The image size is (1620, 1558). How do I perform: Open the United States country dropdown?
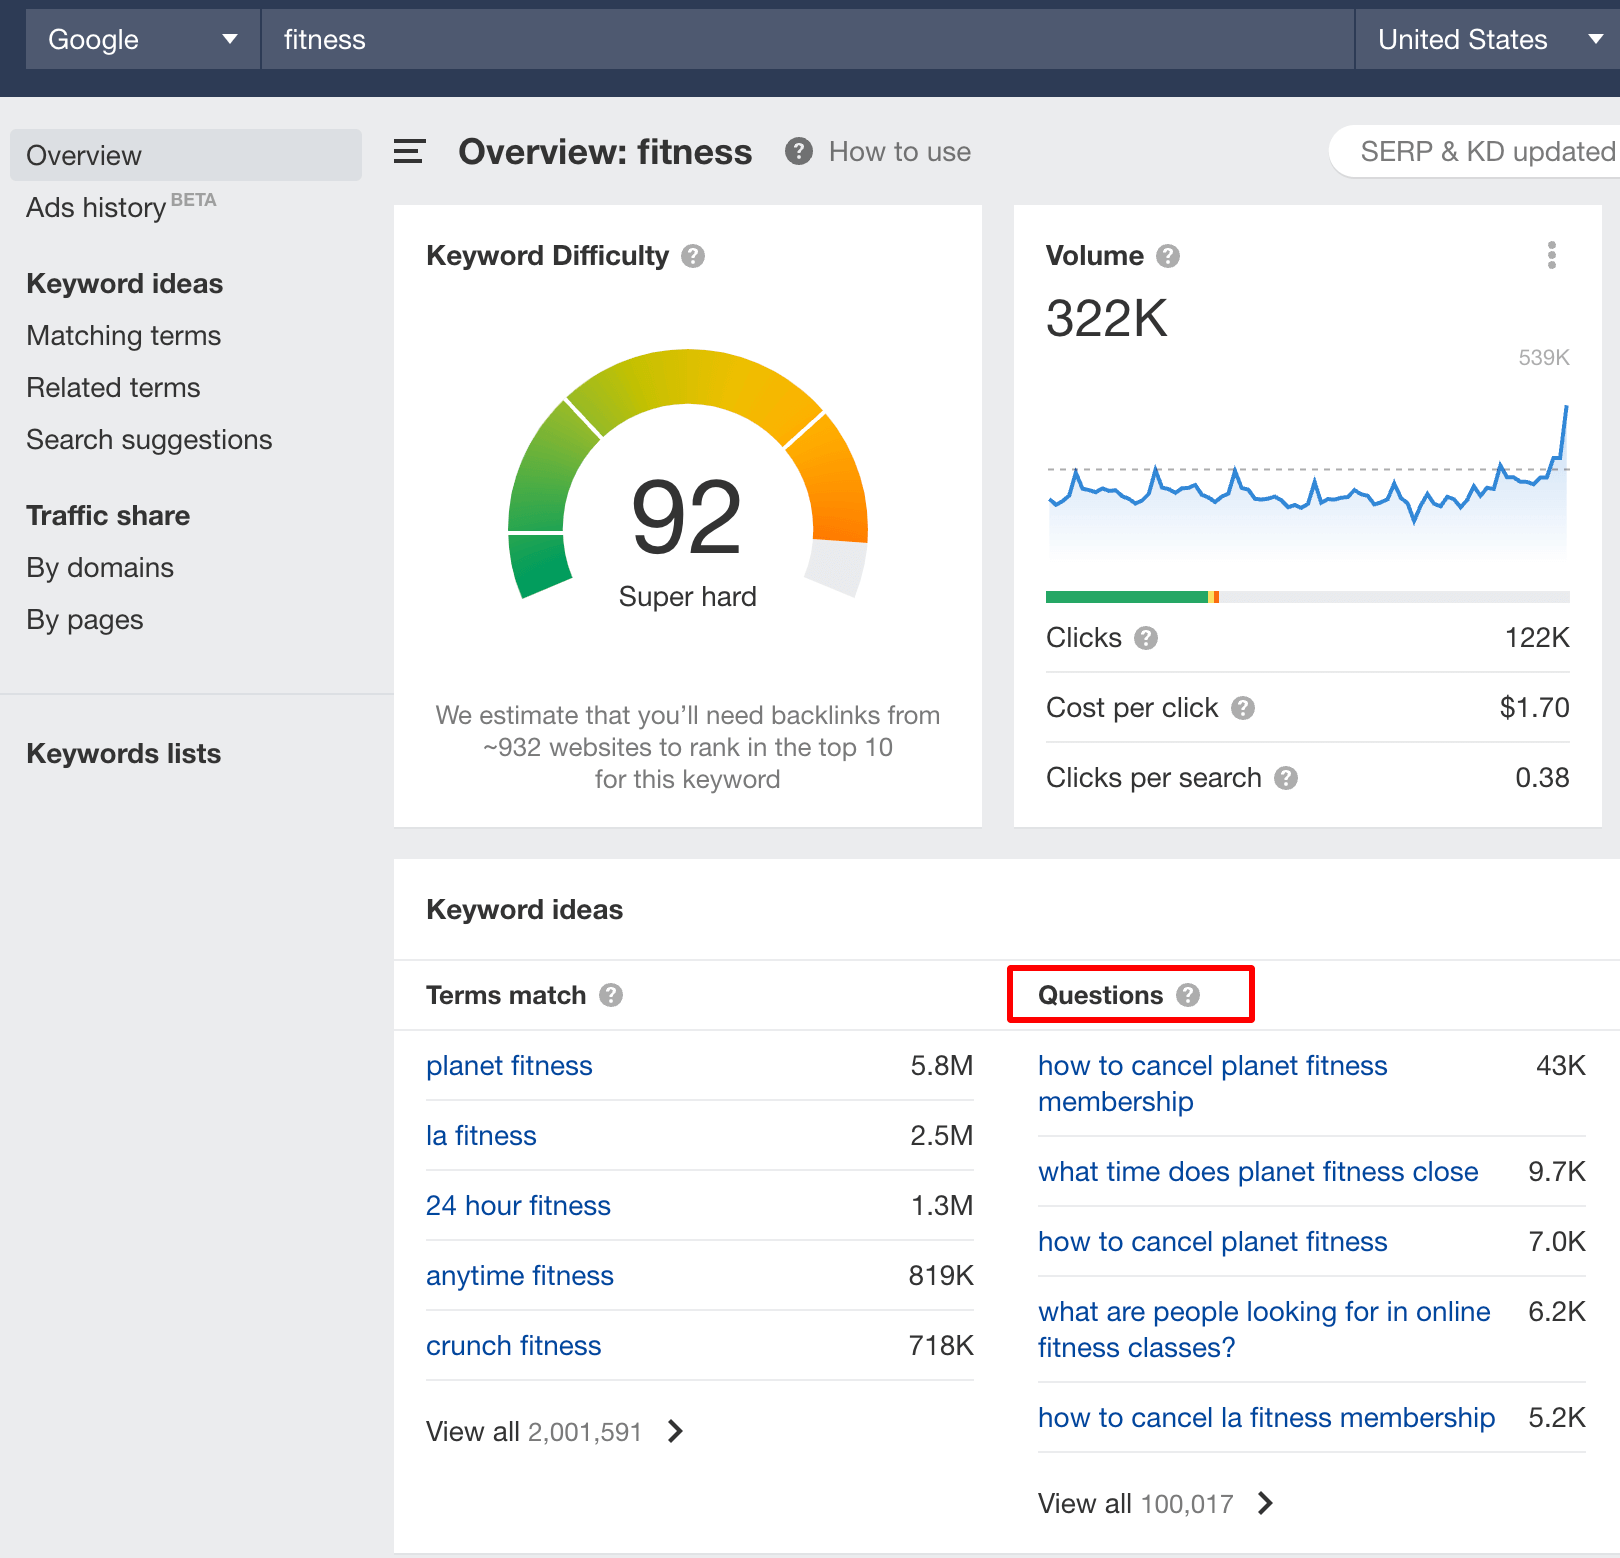1488,40
